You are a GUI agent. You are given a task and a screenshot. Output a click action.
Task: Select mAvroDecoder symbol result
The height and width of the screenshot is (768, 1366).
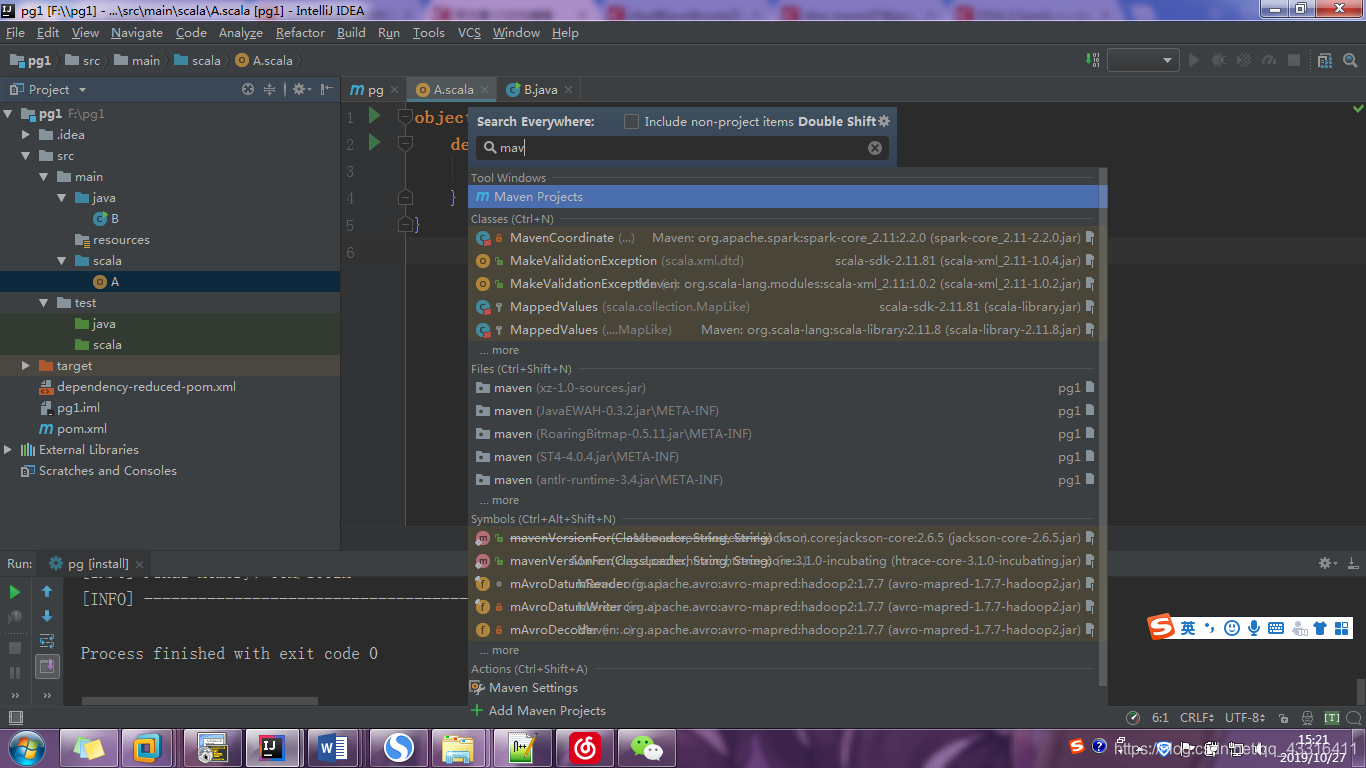(784, 630)
